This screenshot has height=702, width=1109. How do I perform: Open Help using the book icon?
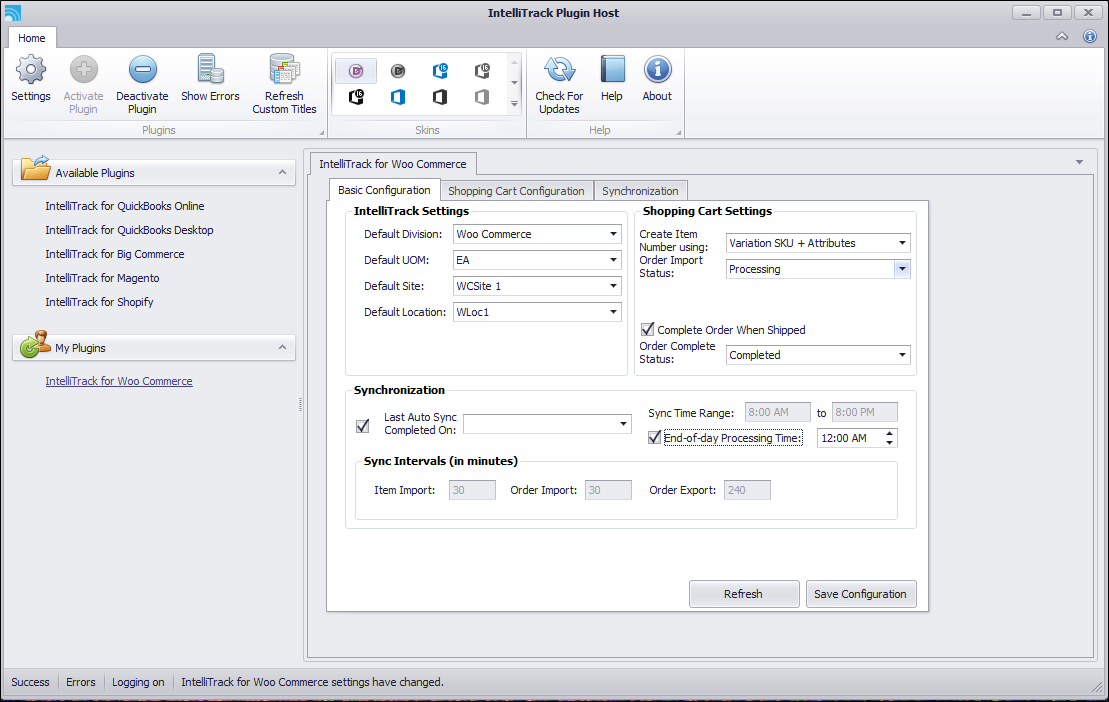pyautogui.click(x=612, y=69)
